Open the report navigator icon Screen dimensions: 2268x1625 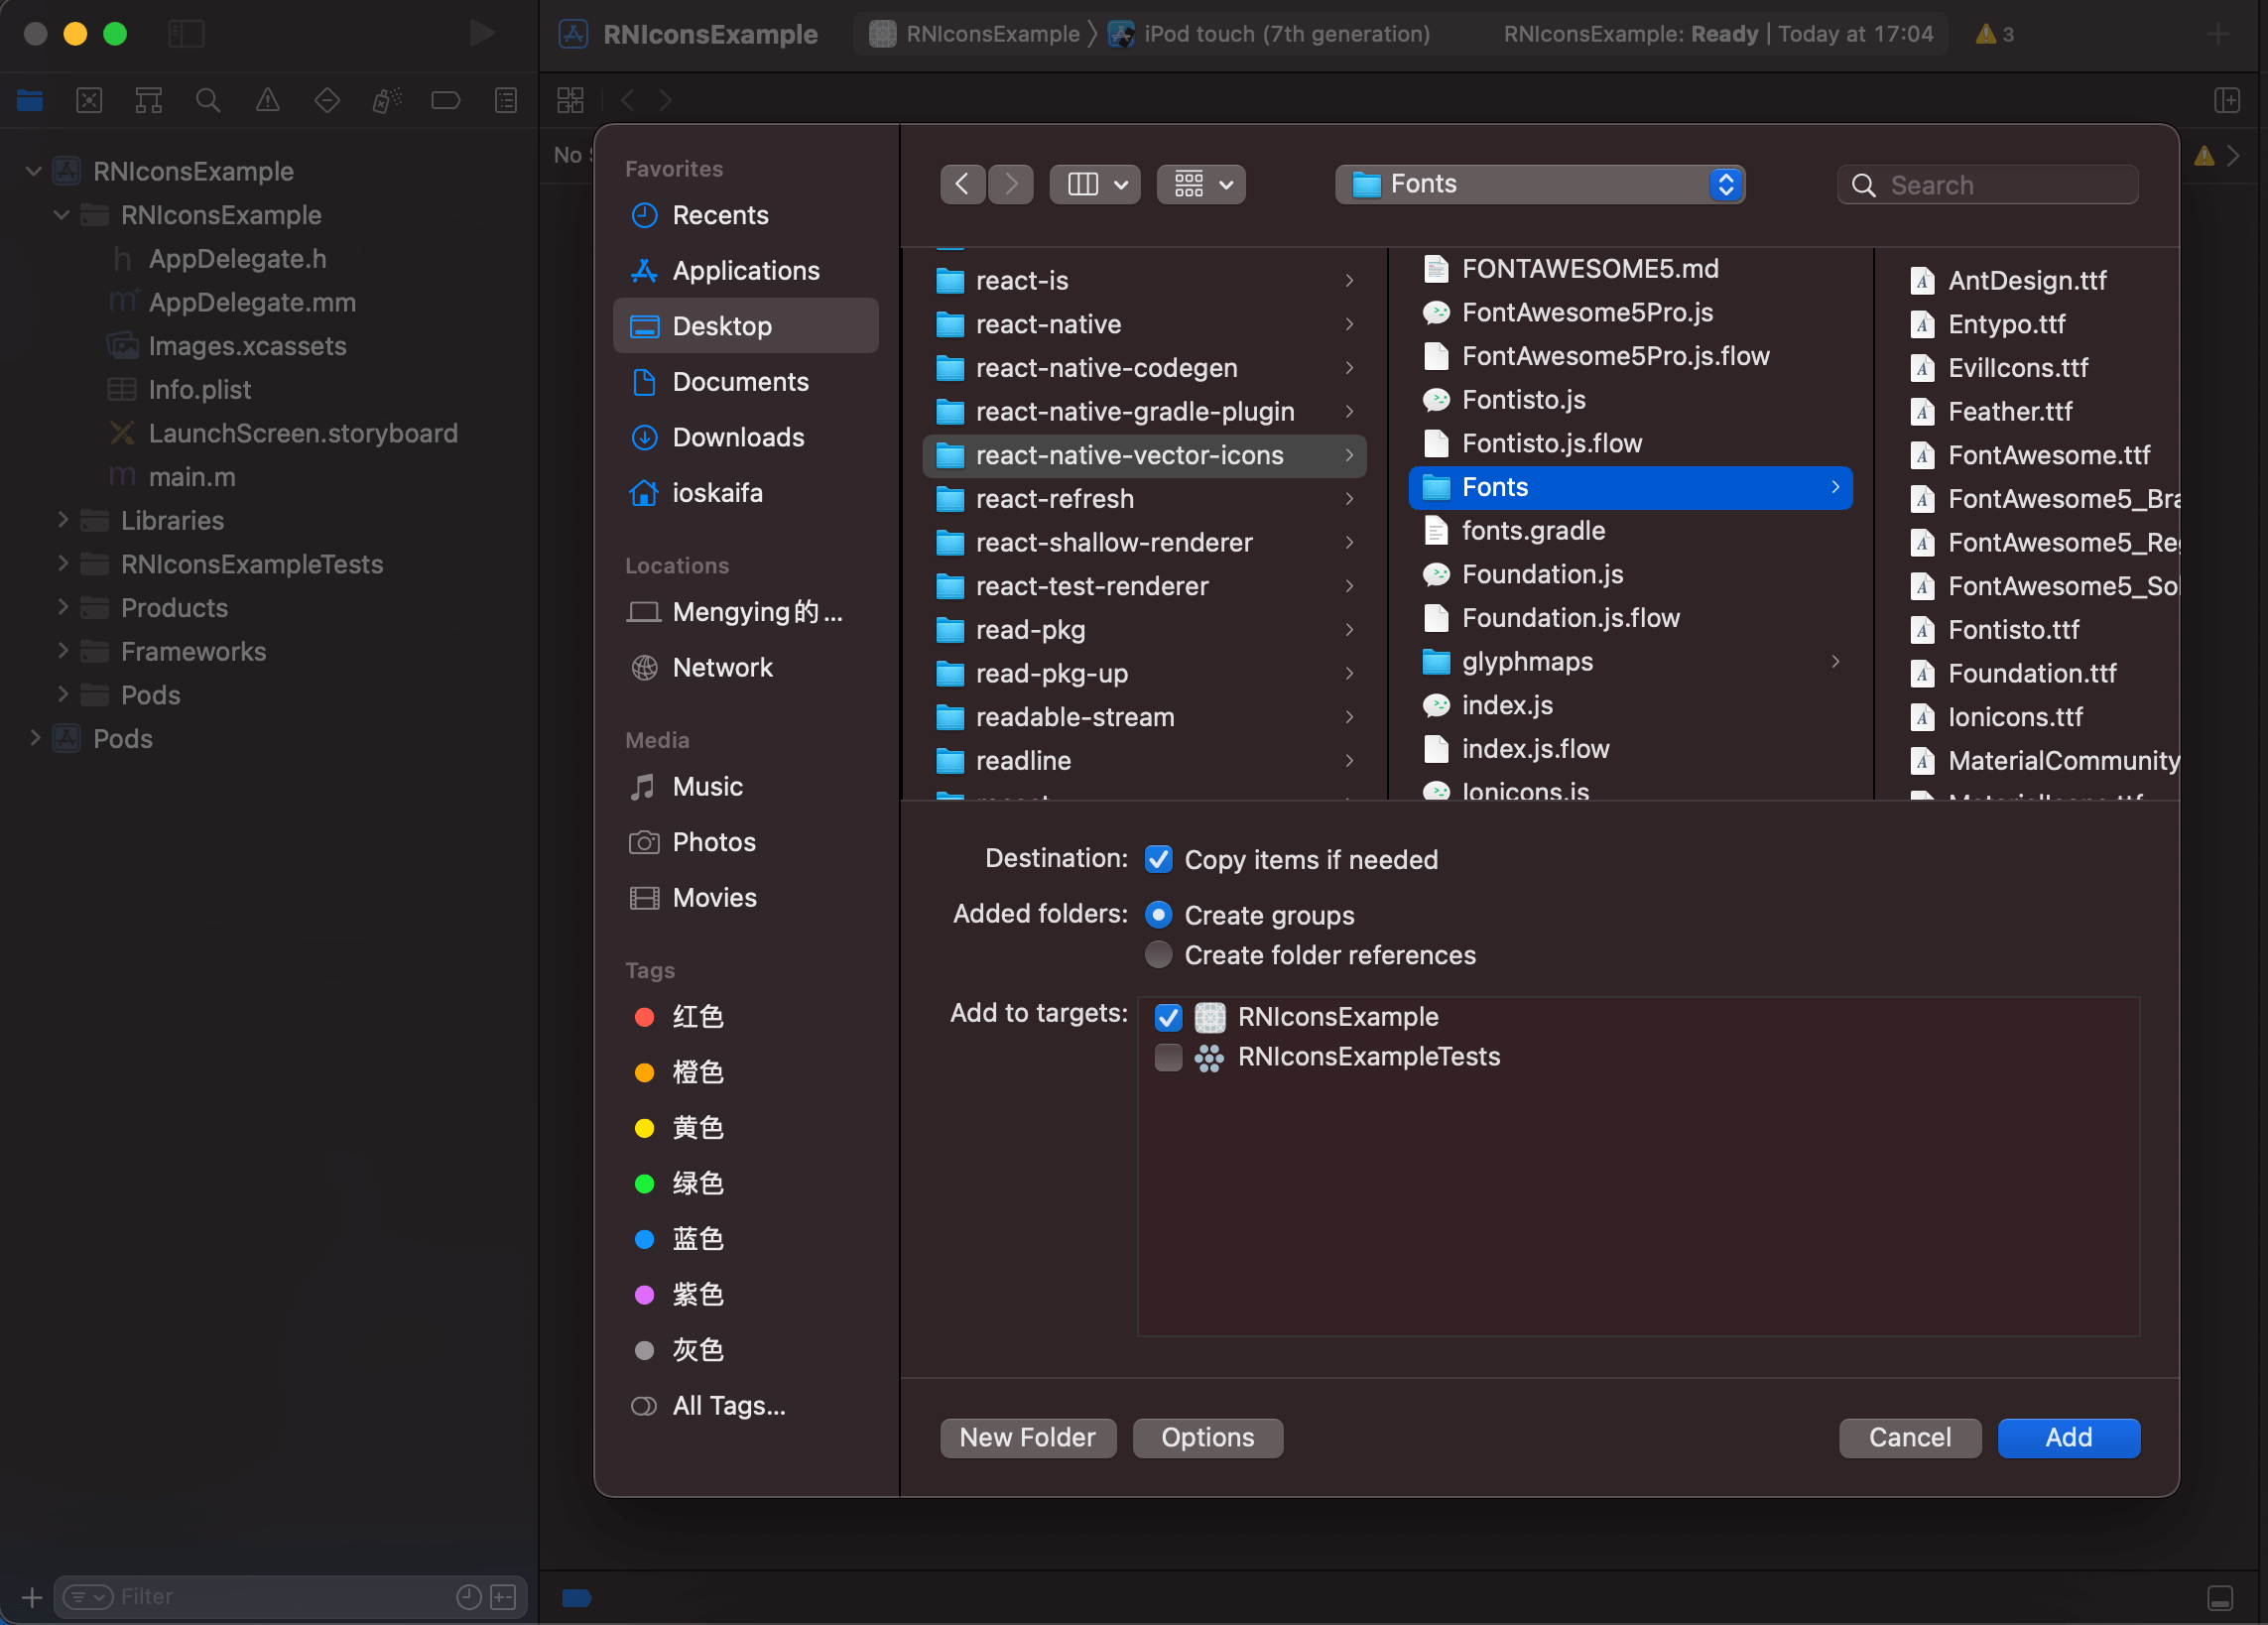click(506, 100)
